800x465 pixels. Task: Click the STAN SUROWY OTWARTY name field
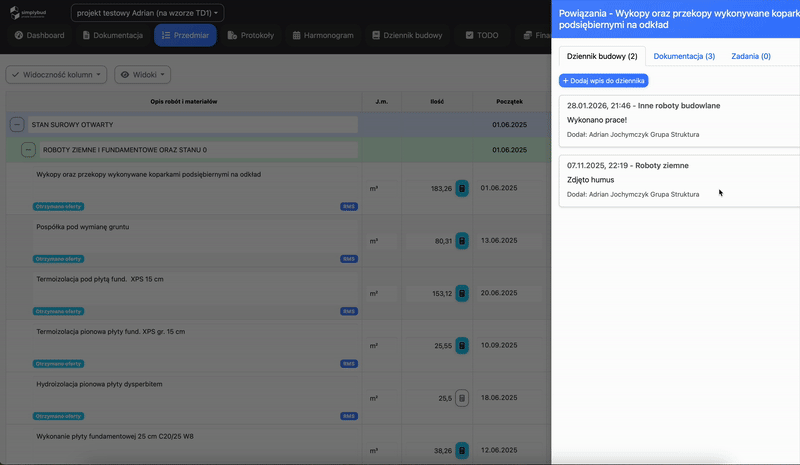pos(193,125)
